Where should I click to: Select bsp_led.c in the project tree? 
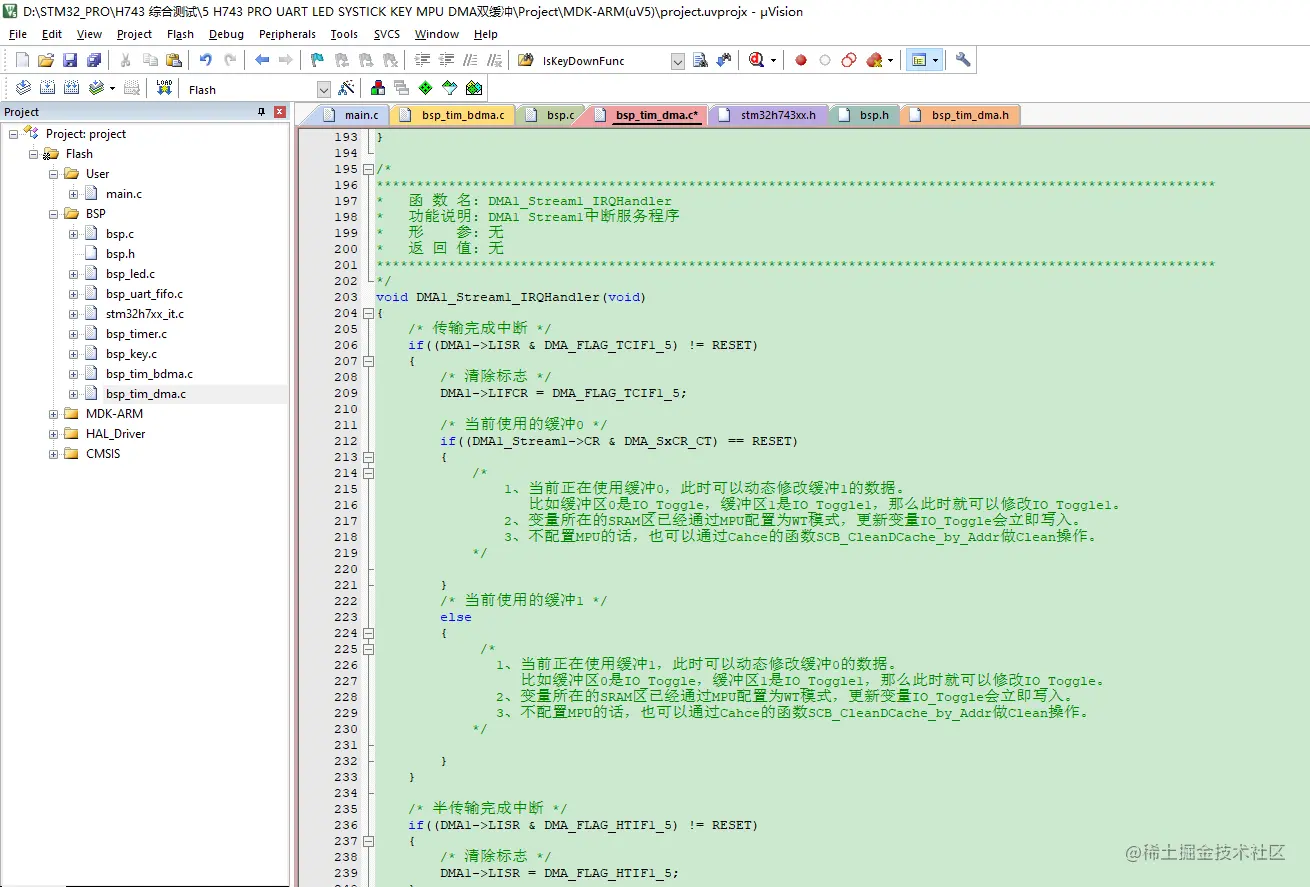[130, 274]
